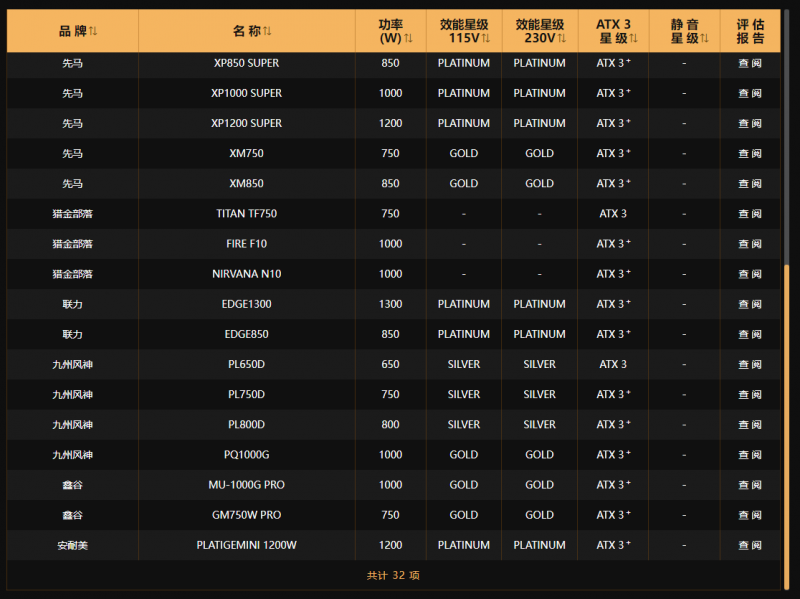The height and width of the screenshot is (599, 800).
Task: Click 鑫谷 brand in the GM750W PRO row
Action: tap(72, 515)
